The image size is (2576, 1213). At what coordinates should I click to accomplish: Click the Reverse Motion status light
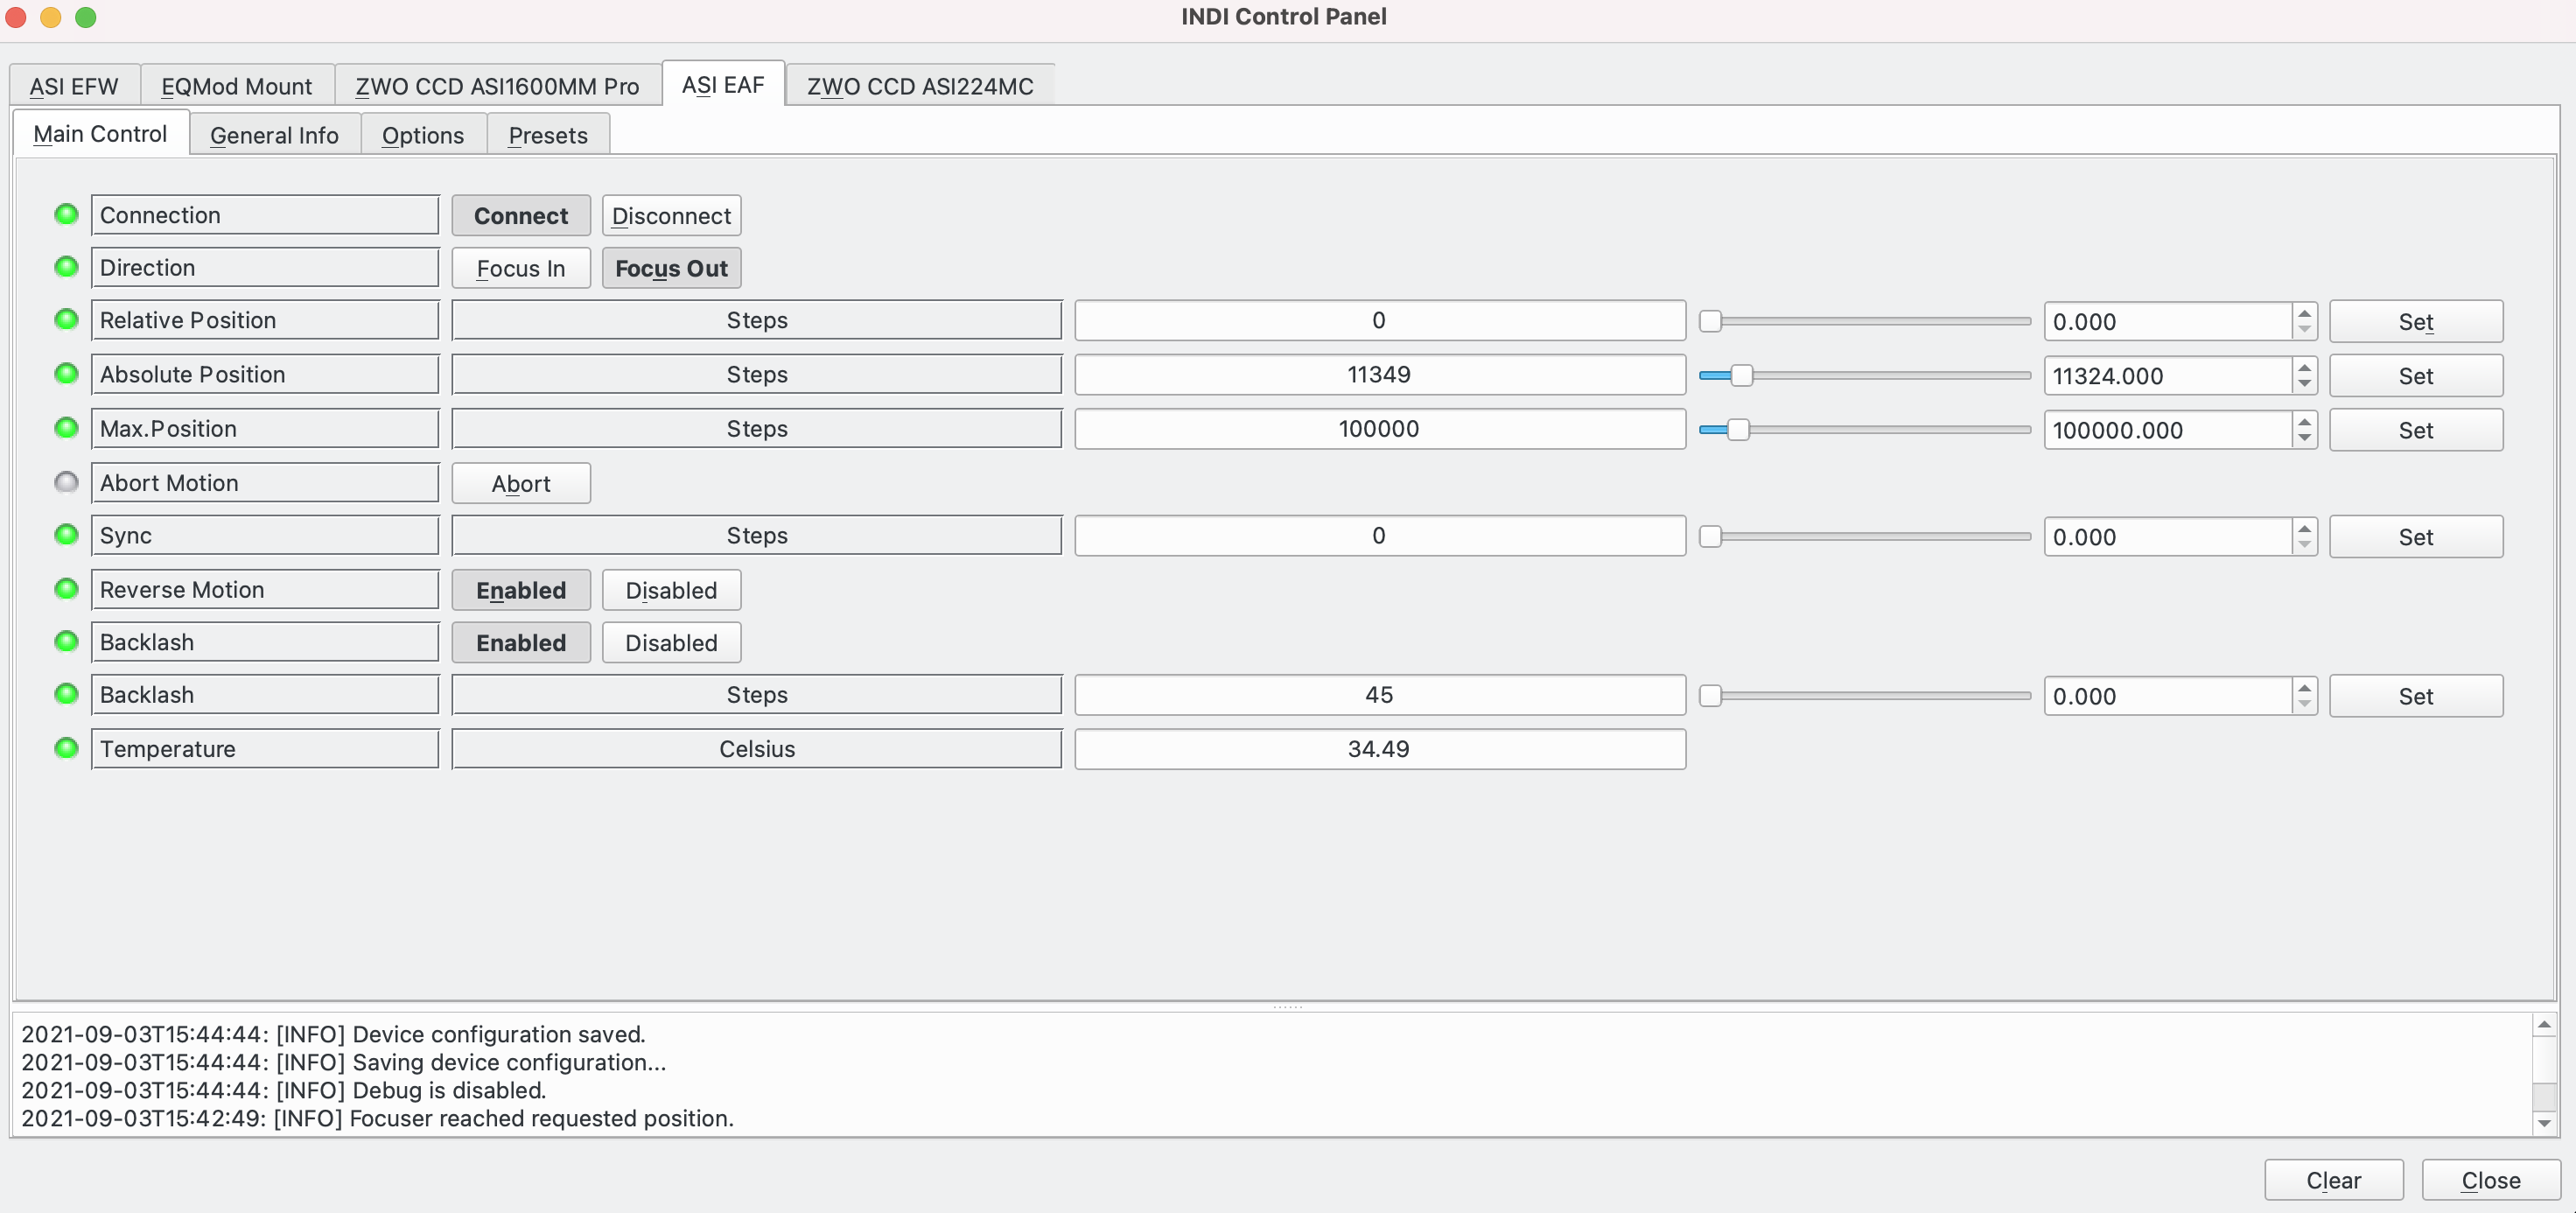(x=66, y=589)
